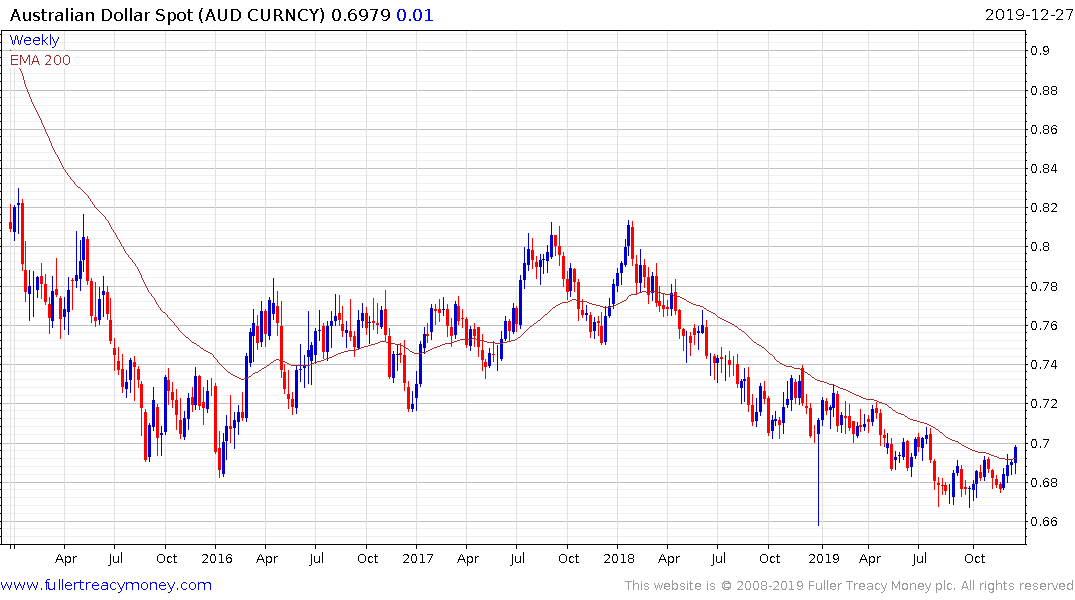Click the copyright notice text

coord(849,586)
